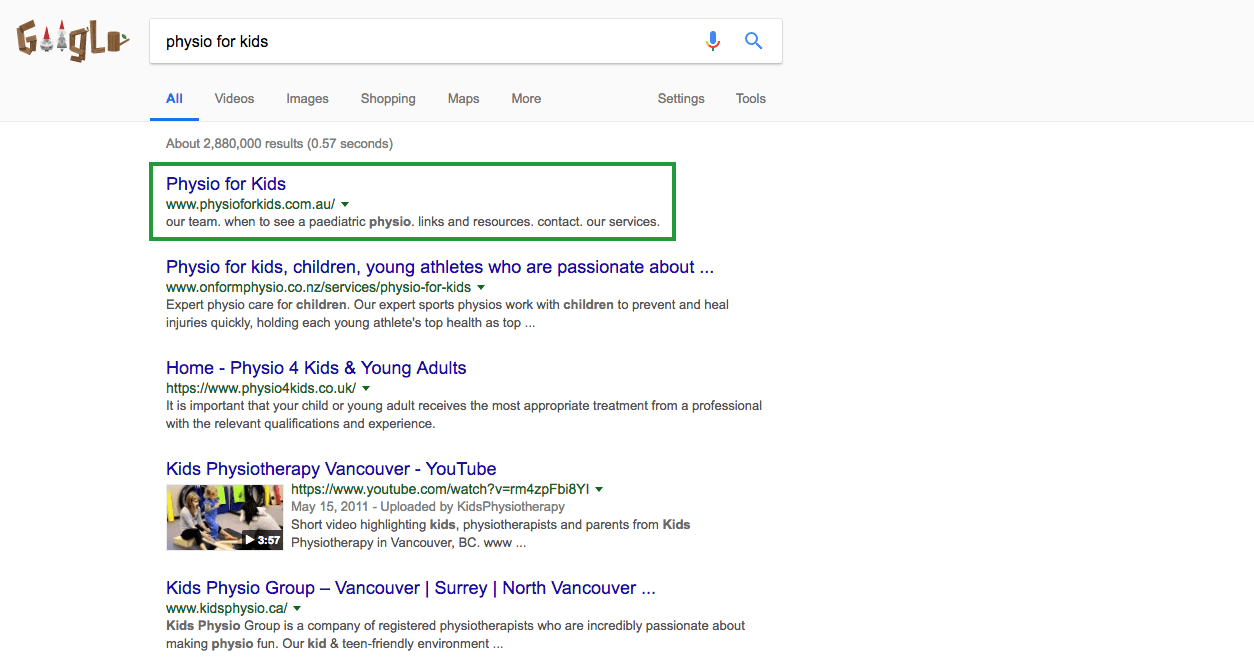Open the Settings menu
Image resolution: width=1254 pixels, height=669 pixels.
(681, 99)
